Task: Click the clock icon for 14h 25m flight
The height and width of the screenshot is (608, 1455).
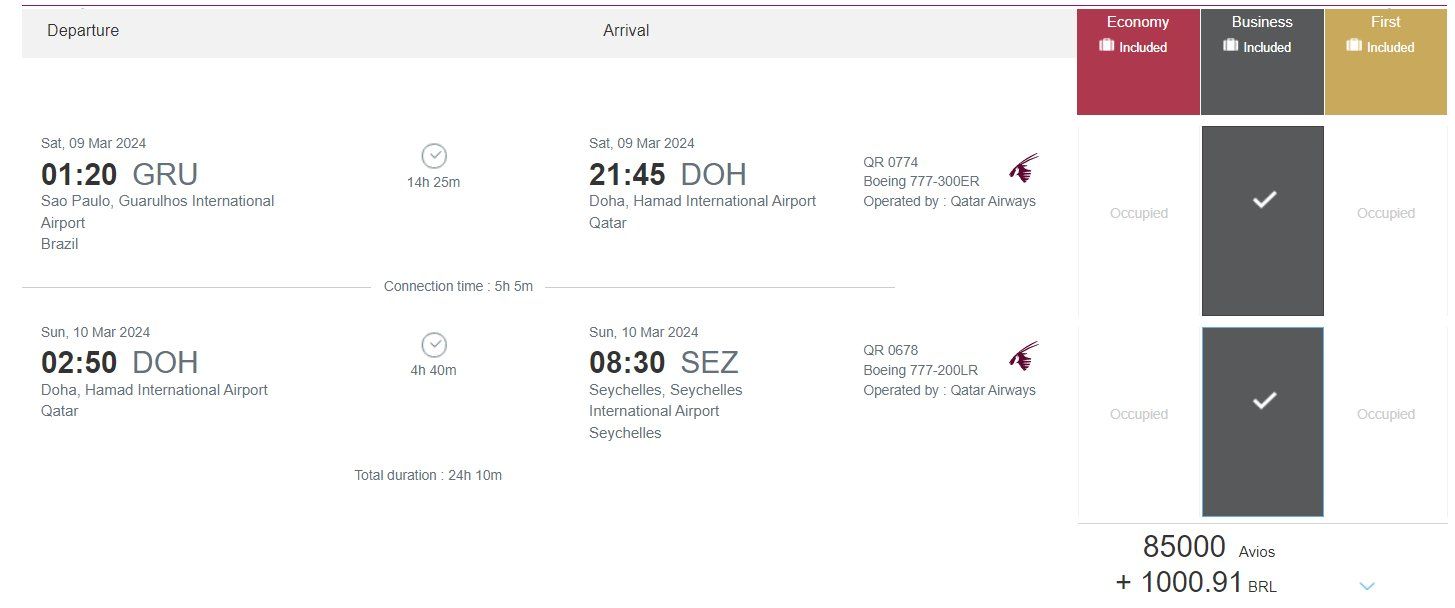Action: [434, 156]
